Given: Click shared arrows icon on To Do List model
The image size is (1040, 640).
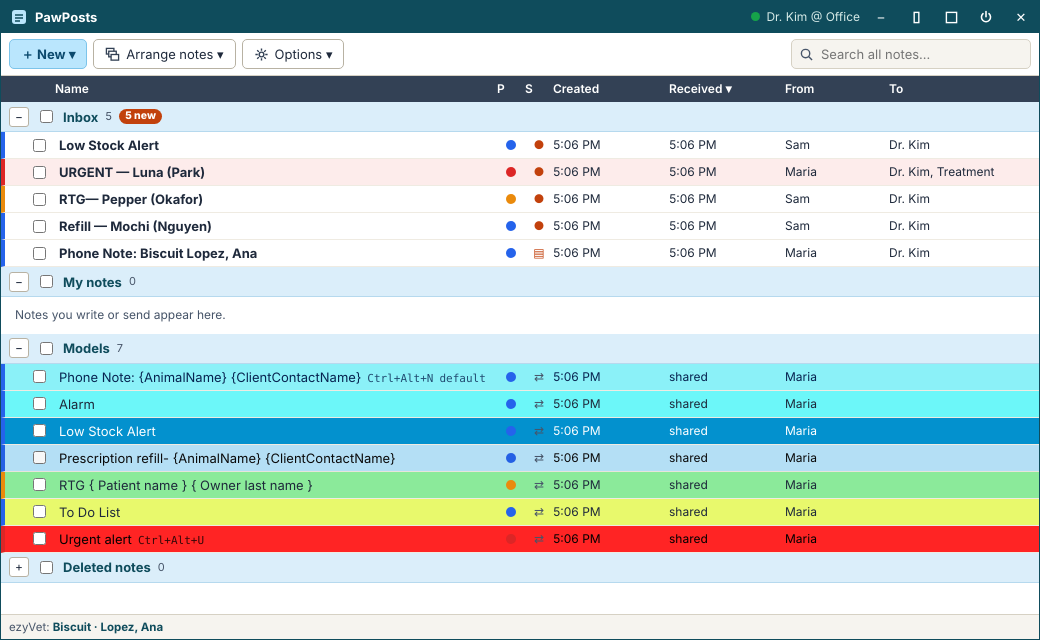Looking at the screenshot, I should (x=539, y=512).
